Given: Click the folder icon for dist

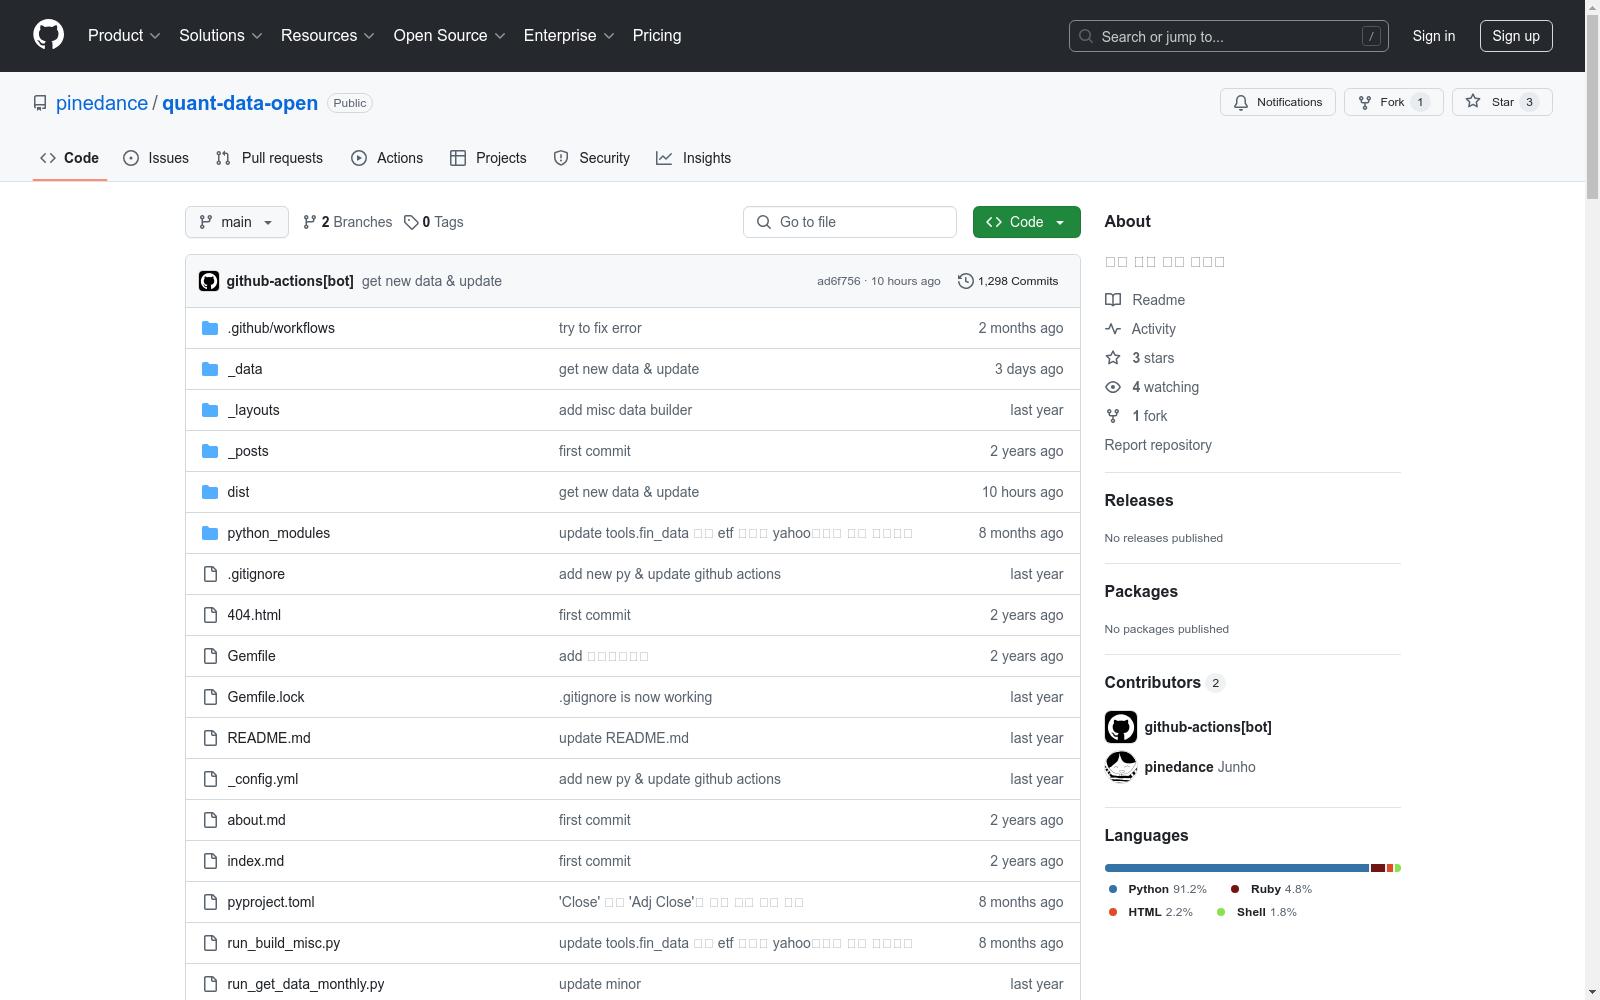Looking at the screenshot, I should (210, 492).
